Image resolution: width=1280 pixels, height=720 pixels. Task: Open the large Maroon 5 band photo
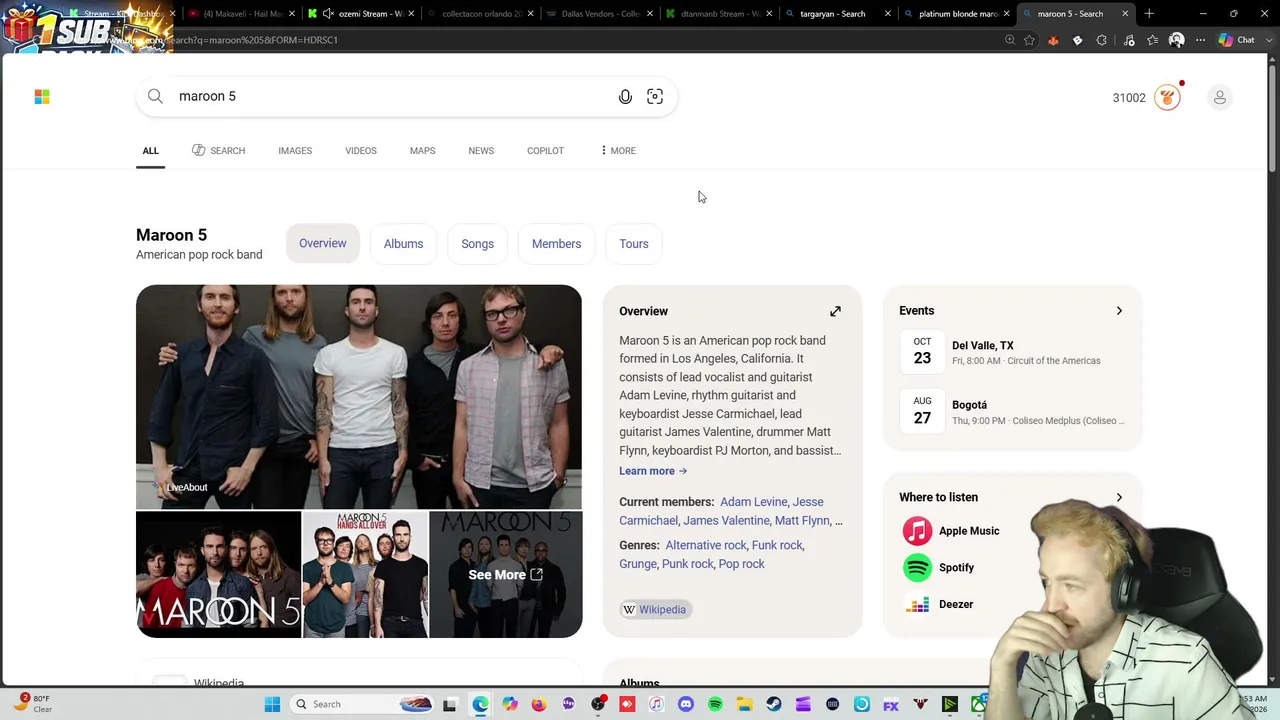tap(359, 397)
